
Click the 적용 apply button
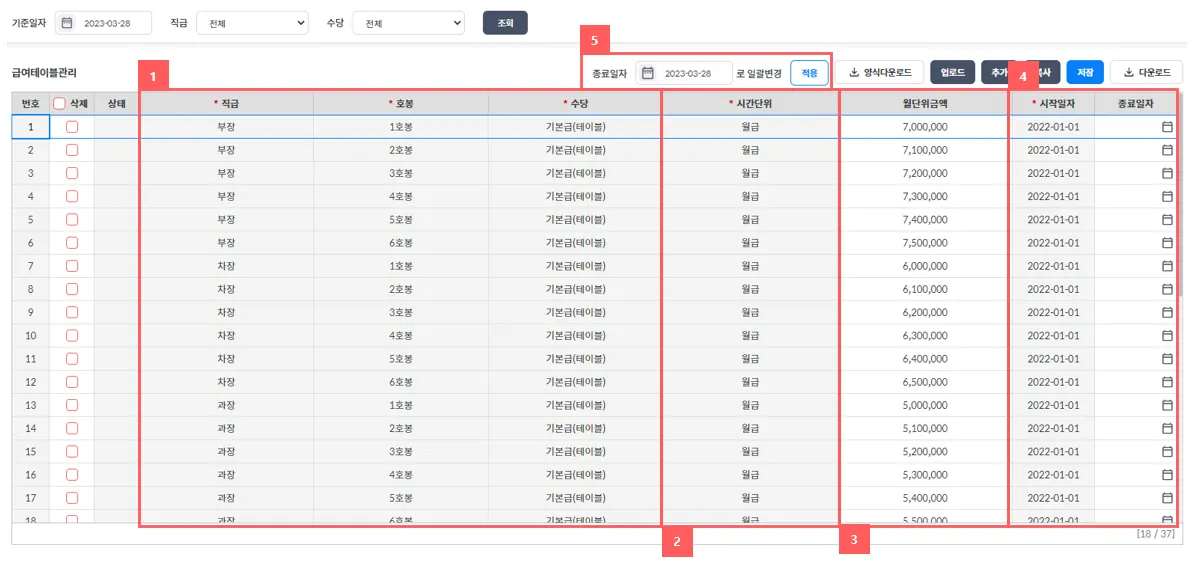pyautogui.click(x=809, y=73)
